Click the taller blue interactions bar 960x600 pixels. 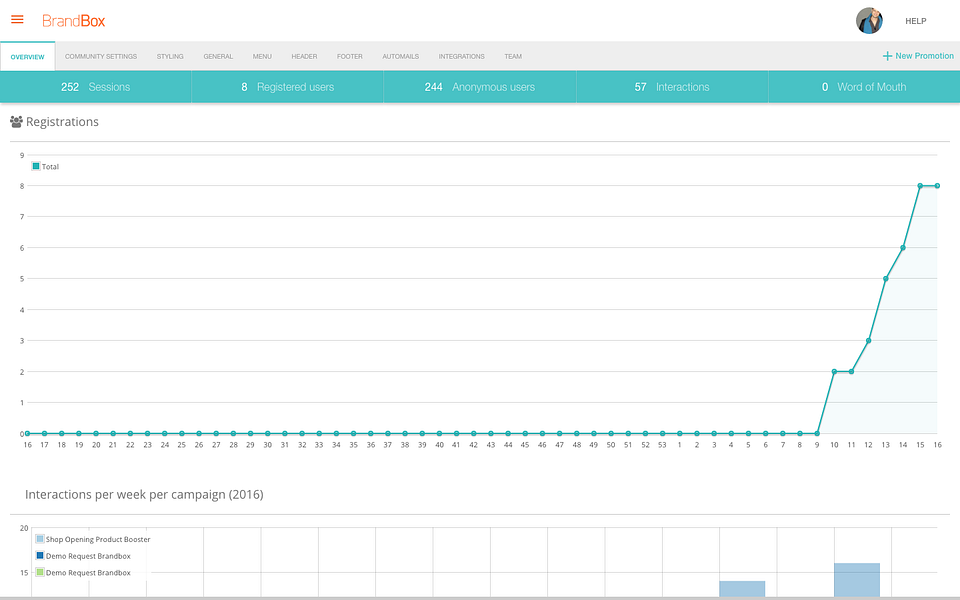[857, 580]
